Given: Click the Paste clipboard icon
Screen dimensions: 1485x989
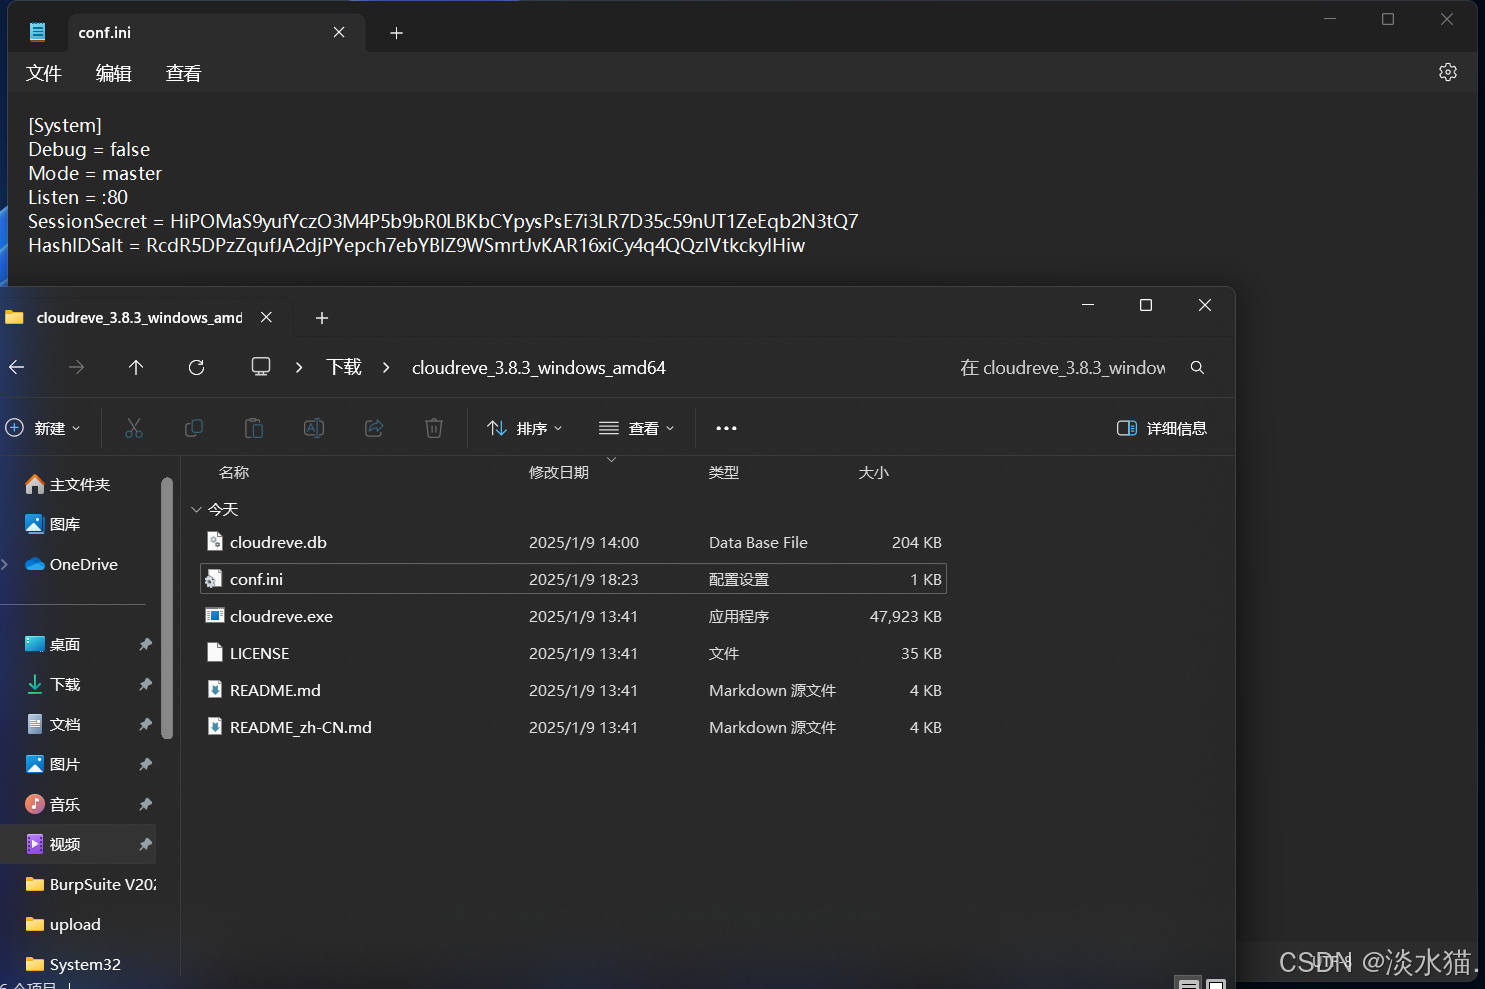Looking at the screenshot, I should [254, 428].
